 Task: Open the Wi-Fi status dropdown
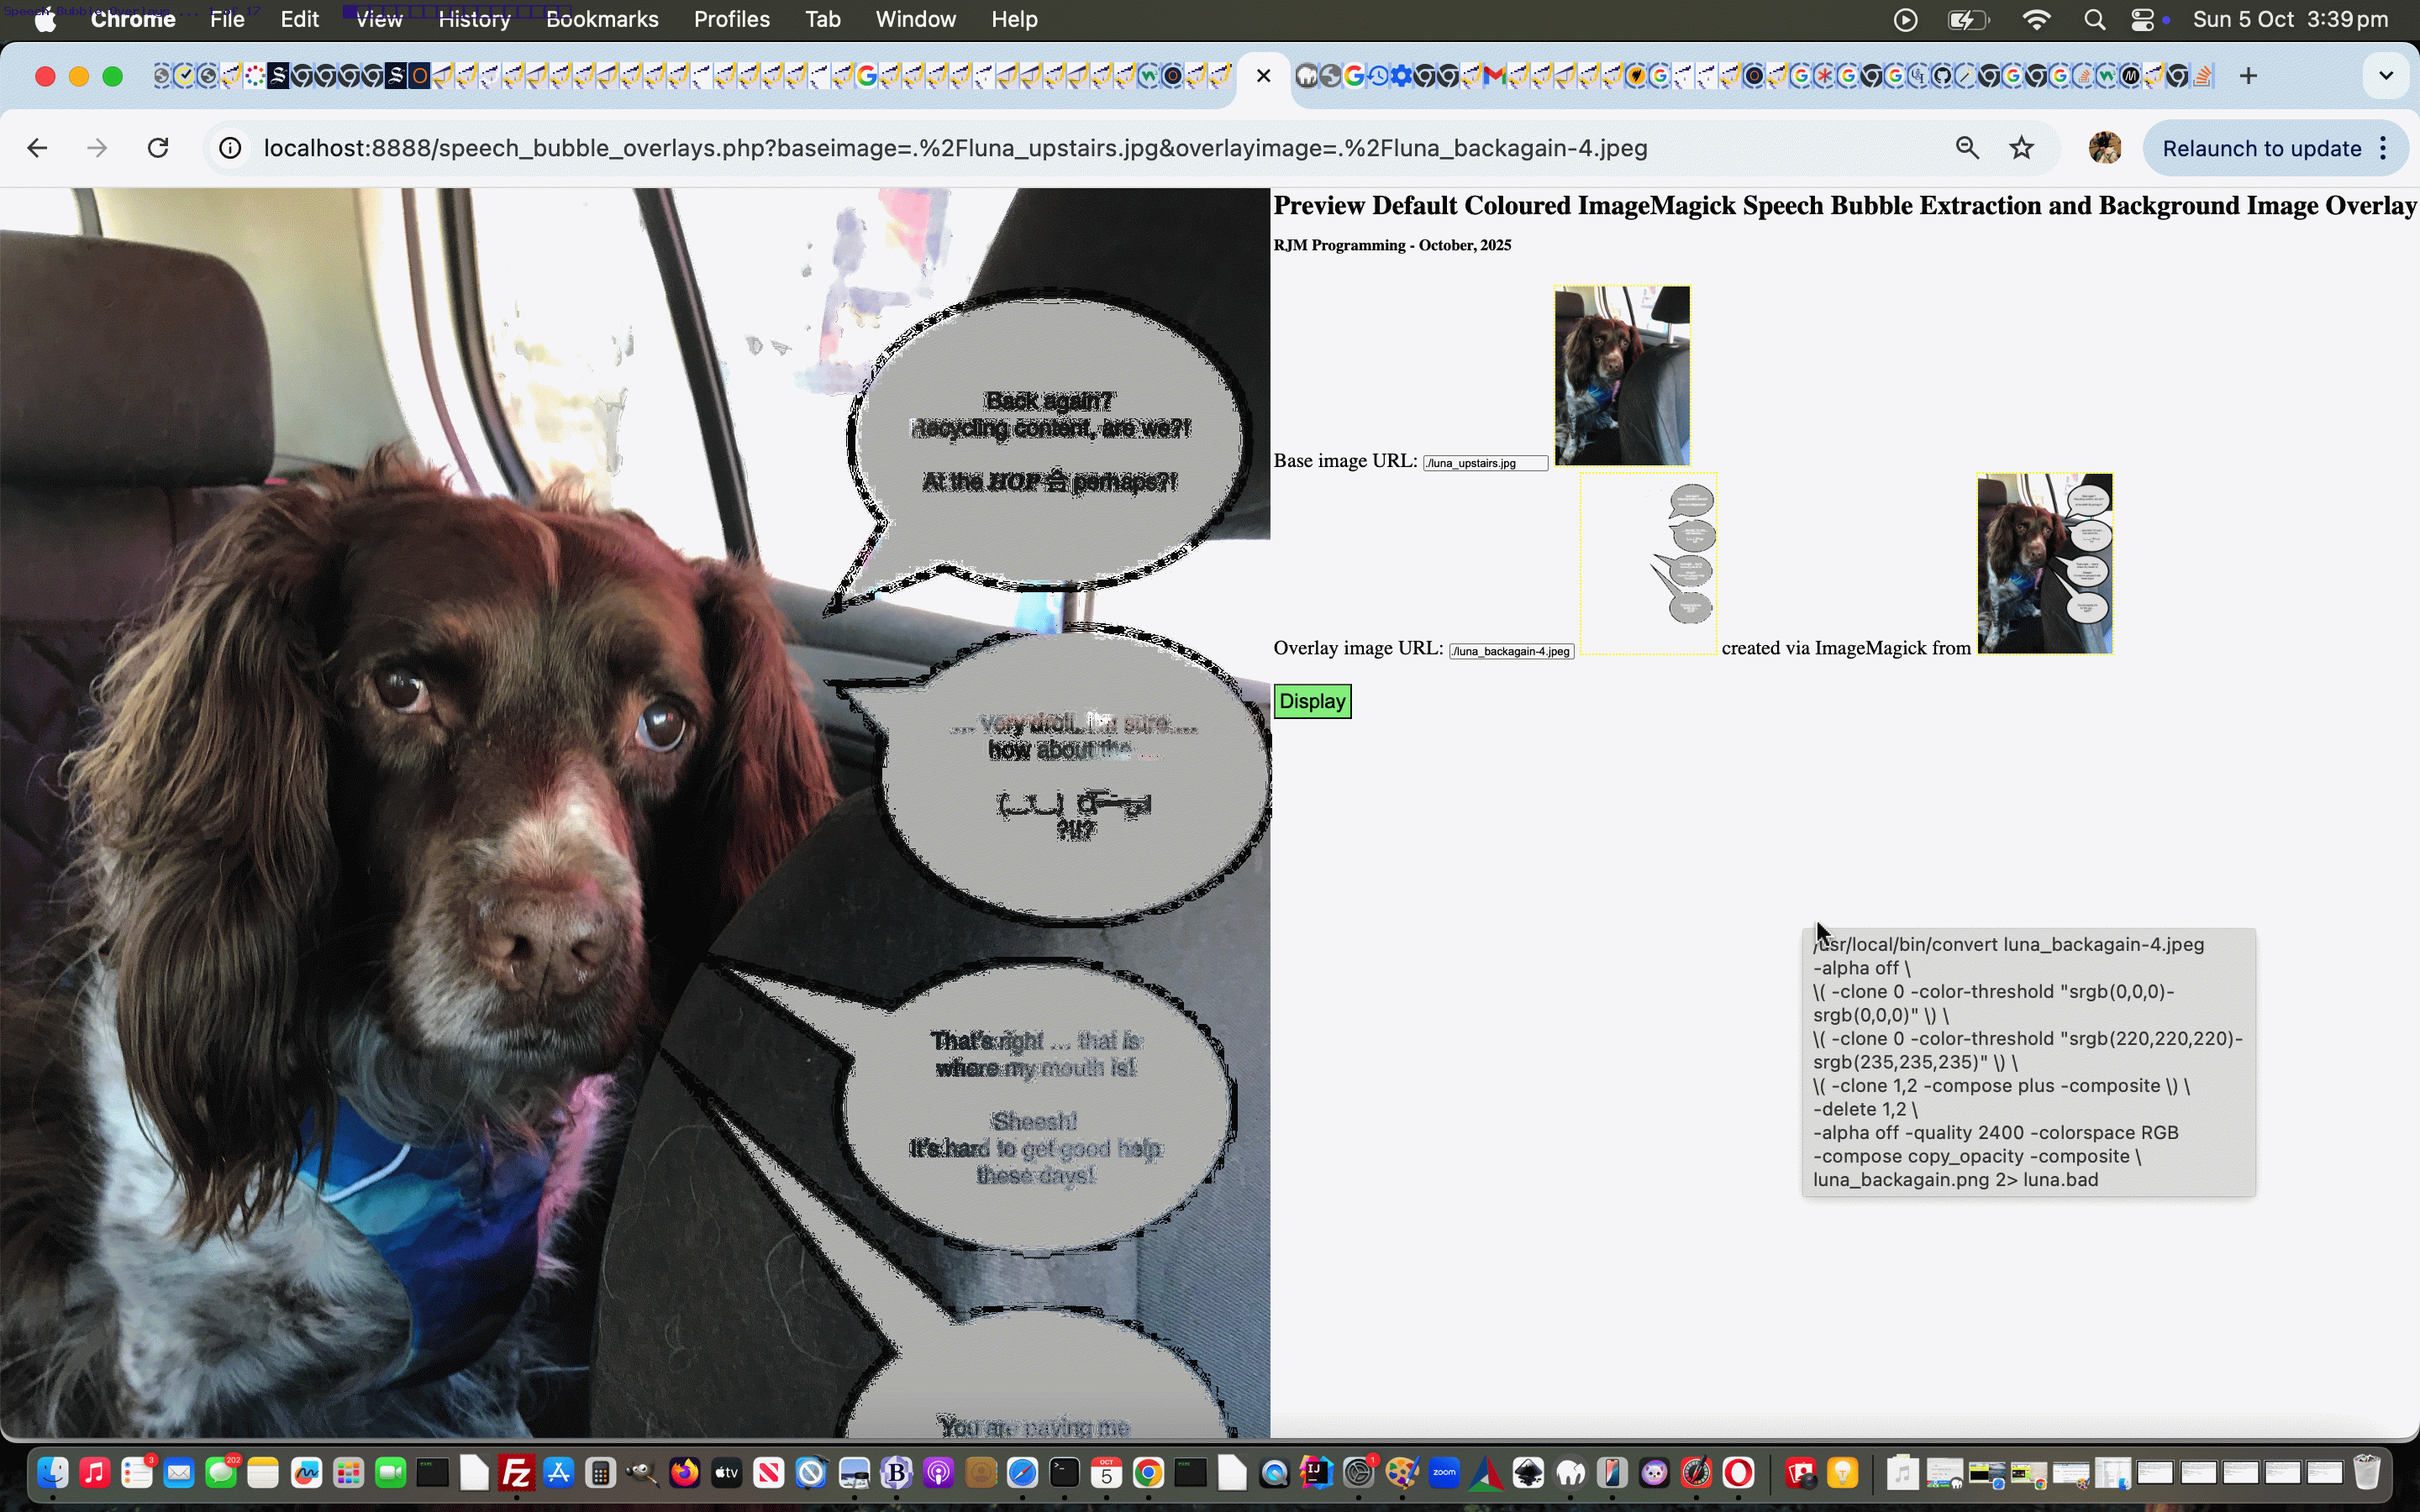pyautogui.click(x=2036, y=20)
